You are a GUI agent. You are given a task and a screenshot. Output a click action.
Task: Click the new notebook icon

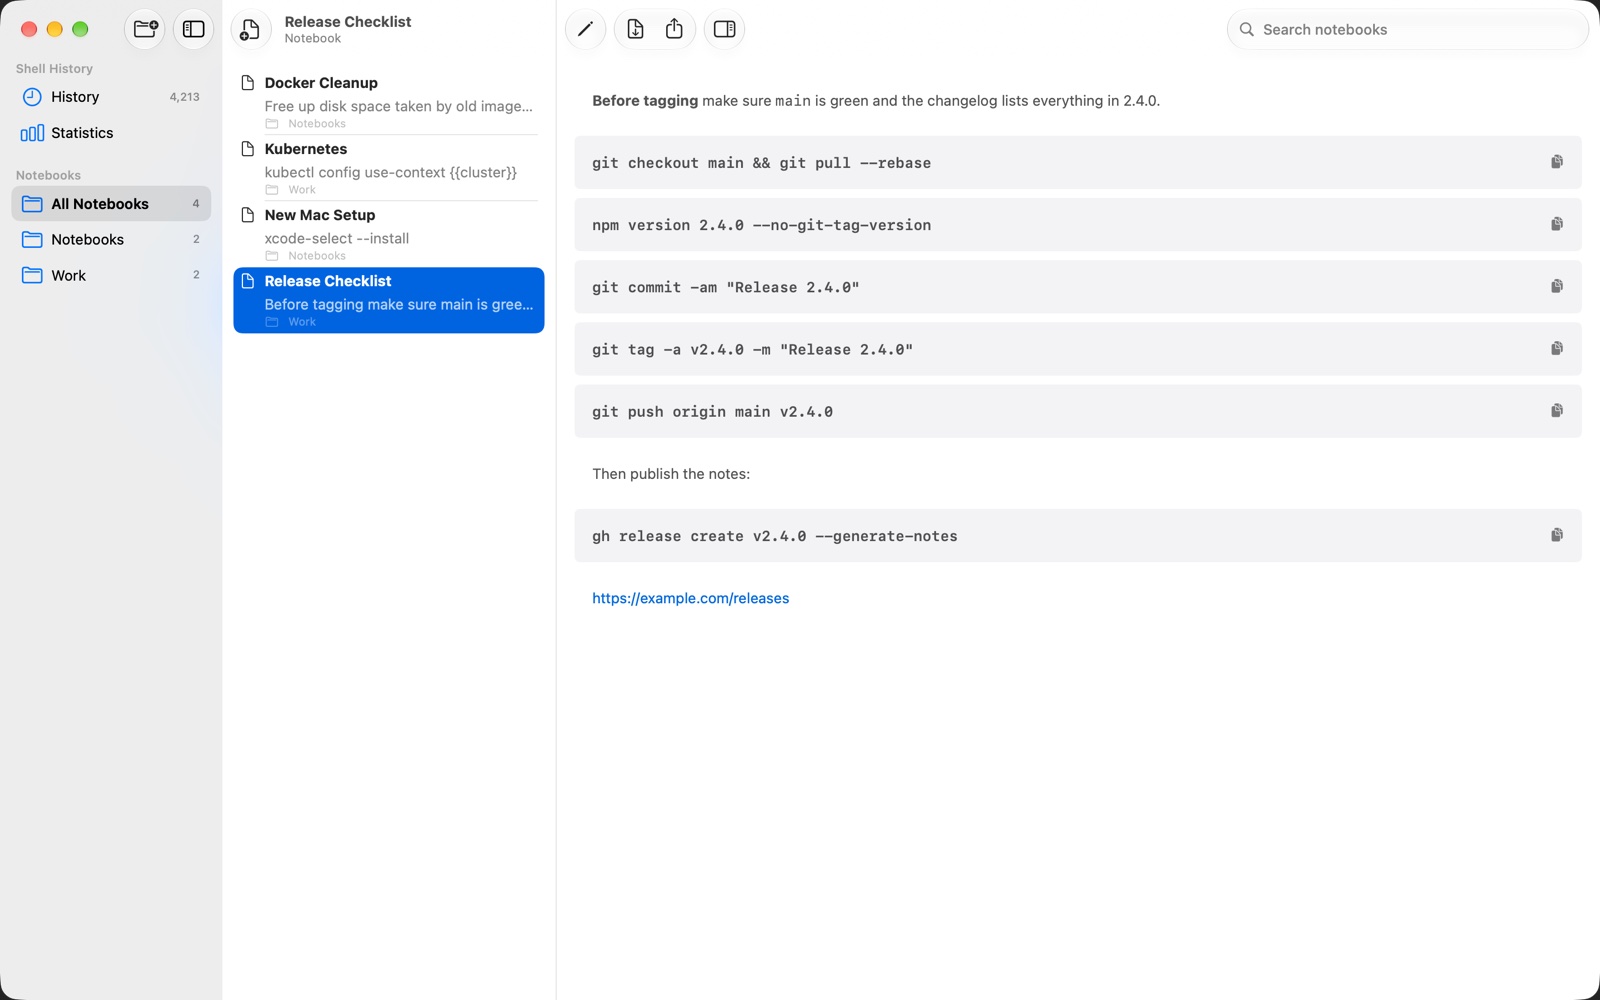click(251, 30)
